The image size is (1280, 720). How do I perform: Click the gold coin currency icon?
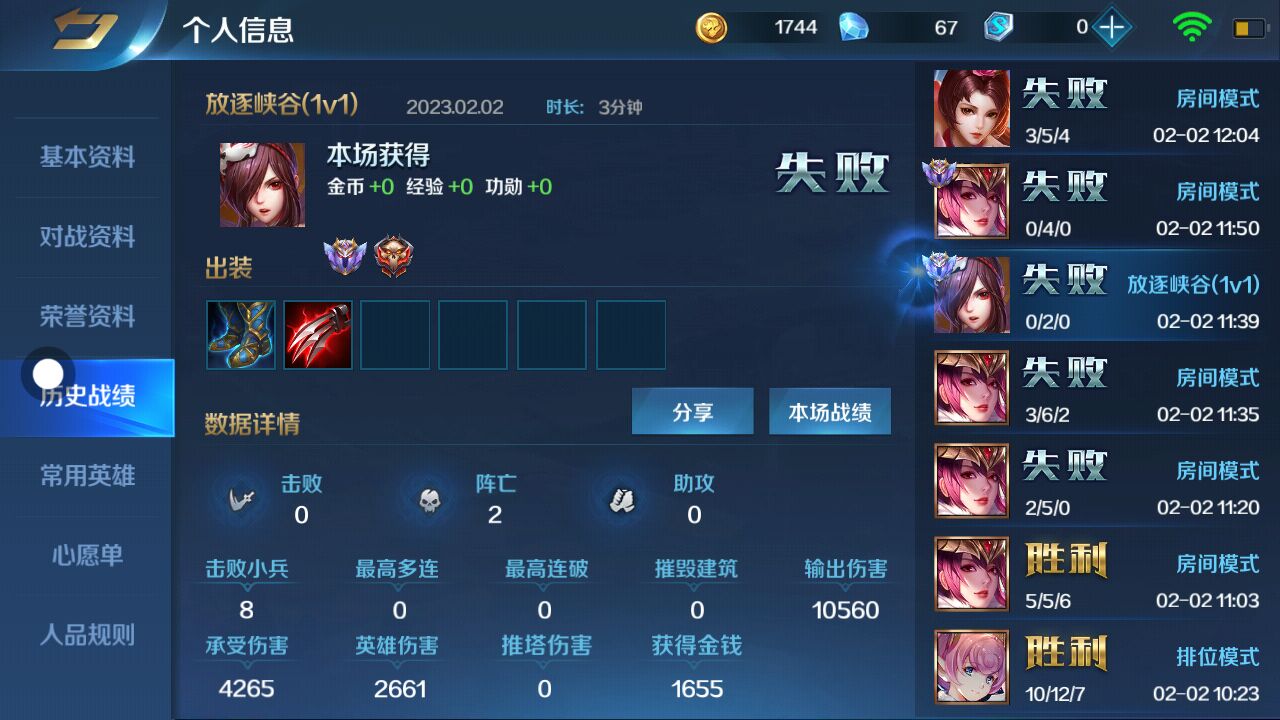click(712, 28)
